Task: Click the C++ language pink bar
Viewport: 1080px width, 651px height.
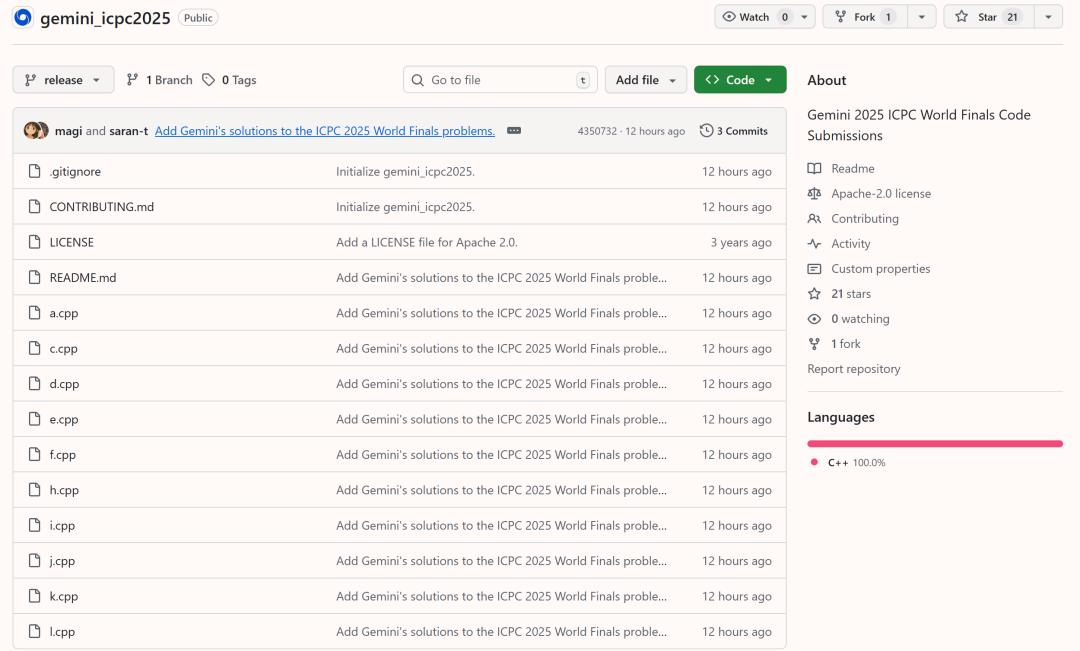Action: coord(934,443)
